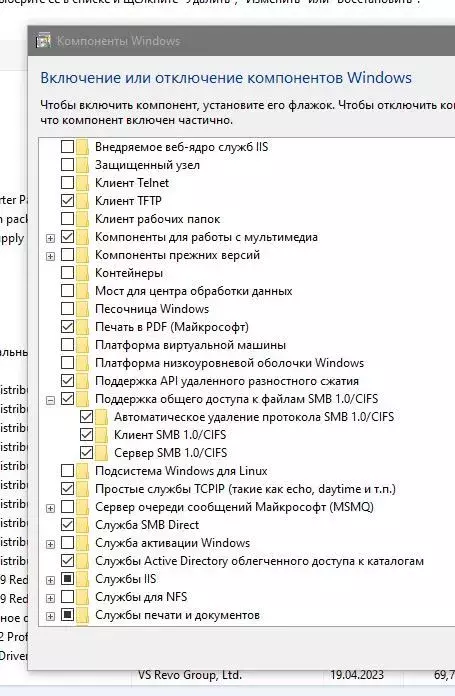Uncheck the Клиент TFTP checkbox
The width and height of the screenshot is (455, 696).
[67, 201]
